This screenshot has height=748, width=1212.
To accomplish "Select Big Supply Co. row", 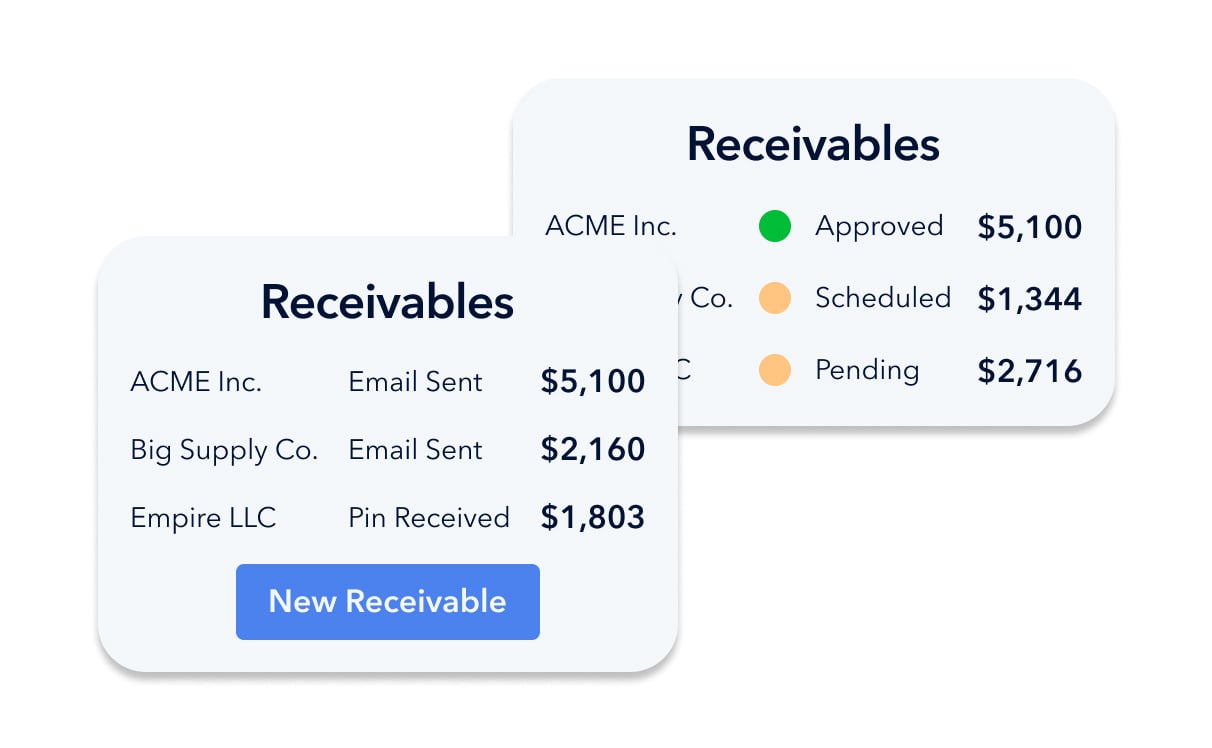I will click(224, 450).
